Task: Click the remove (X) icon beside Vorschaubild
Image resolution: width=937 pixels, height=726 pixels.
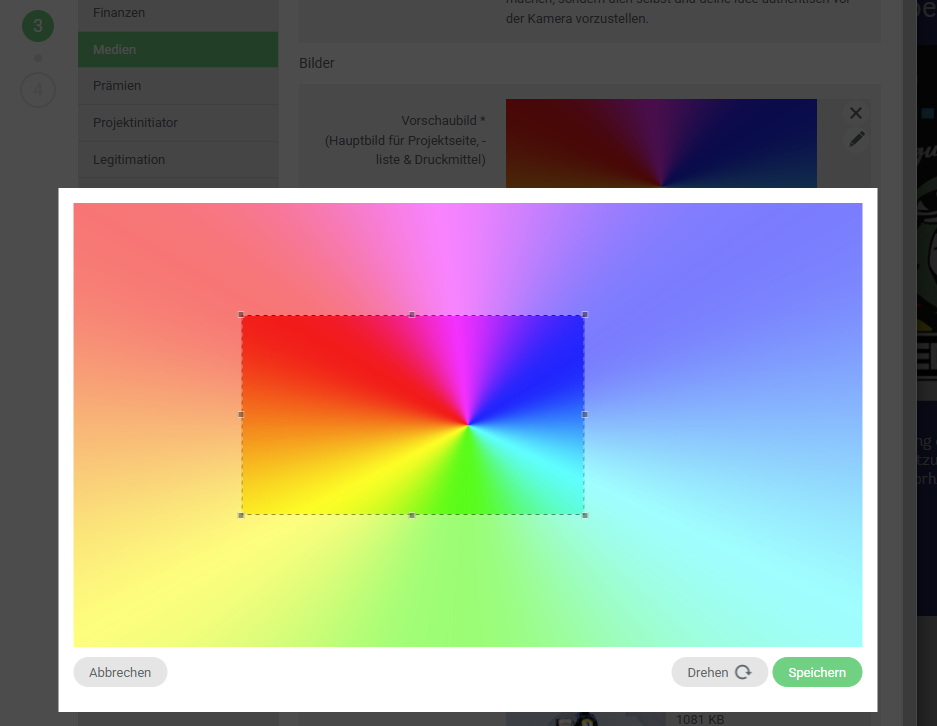Action: coord(855,113)
